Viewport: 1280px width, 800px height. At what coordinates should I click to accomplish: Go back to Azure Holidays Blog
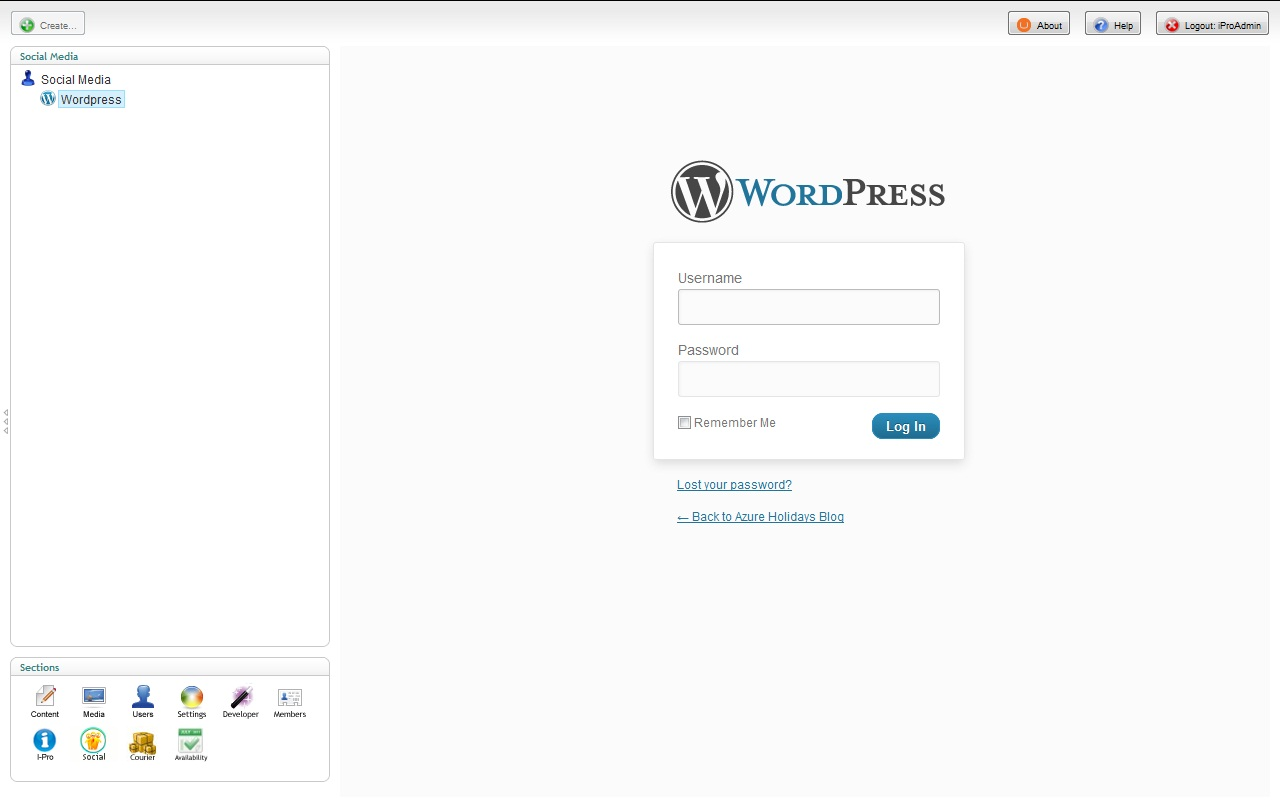760,517
